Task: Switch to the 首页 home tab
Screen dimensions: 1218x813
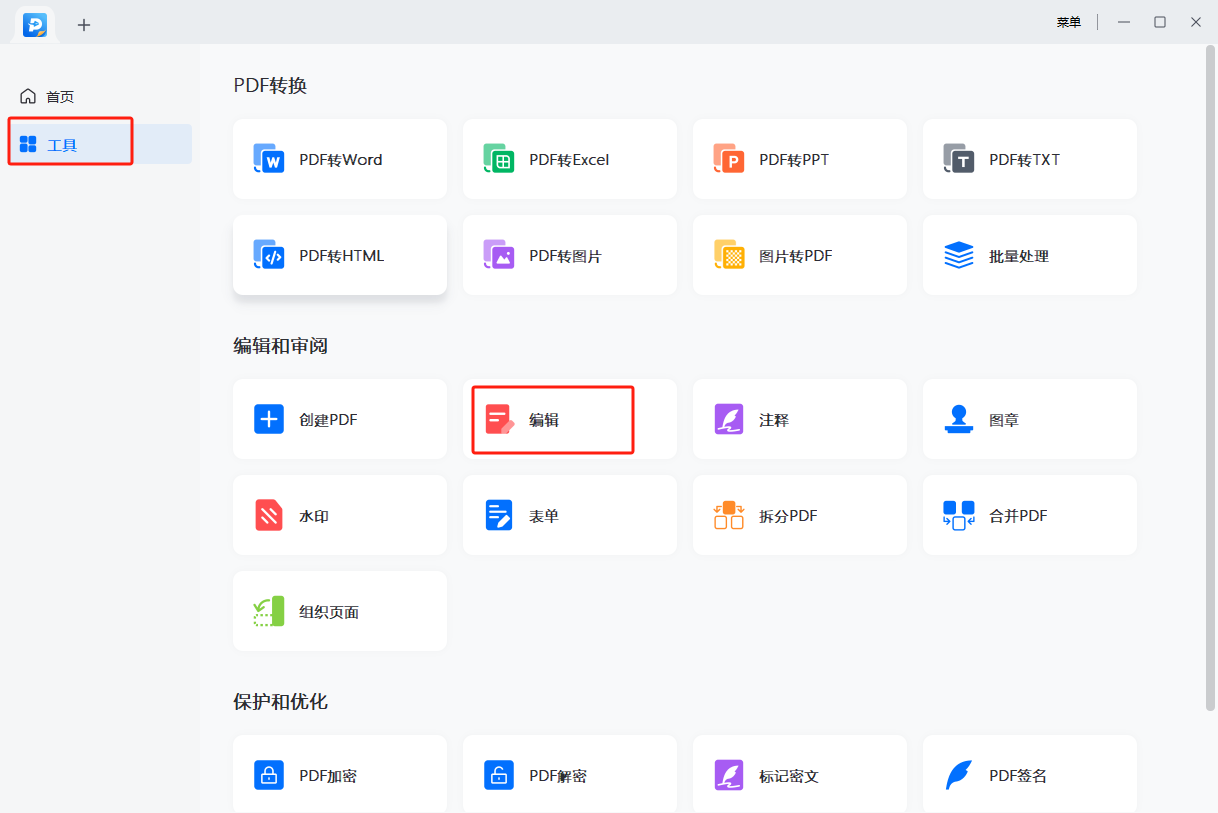Action: pyautogui.click(x=60, y=97)
